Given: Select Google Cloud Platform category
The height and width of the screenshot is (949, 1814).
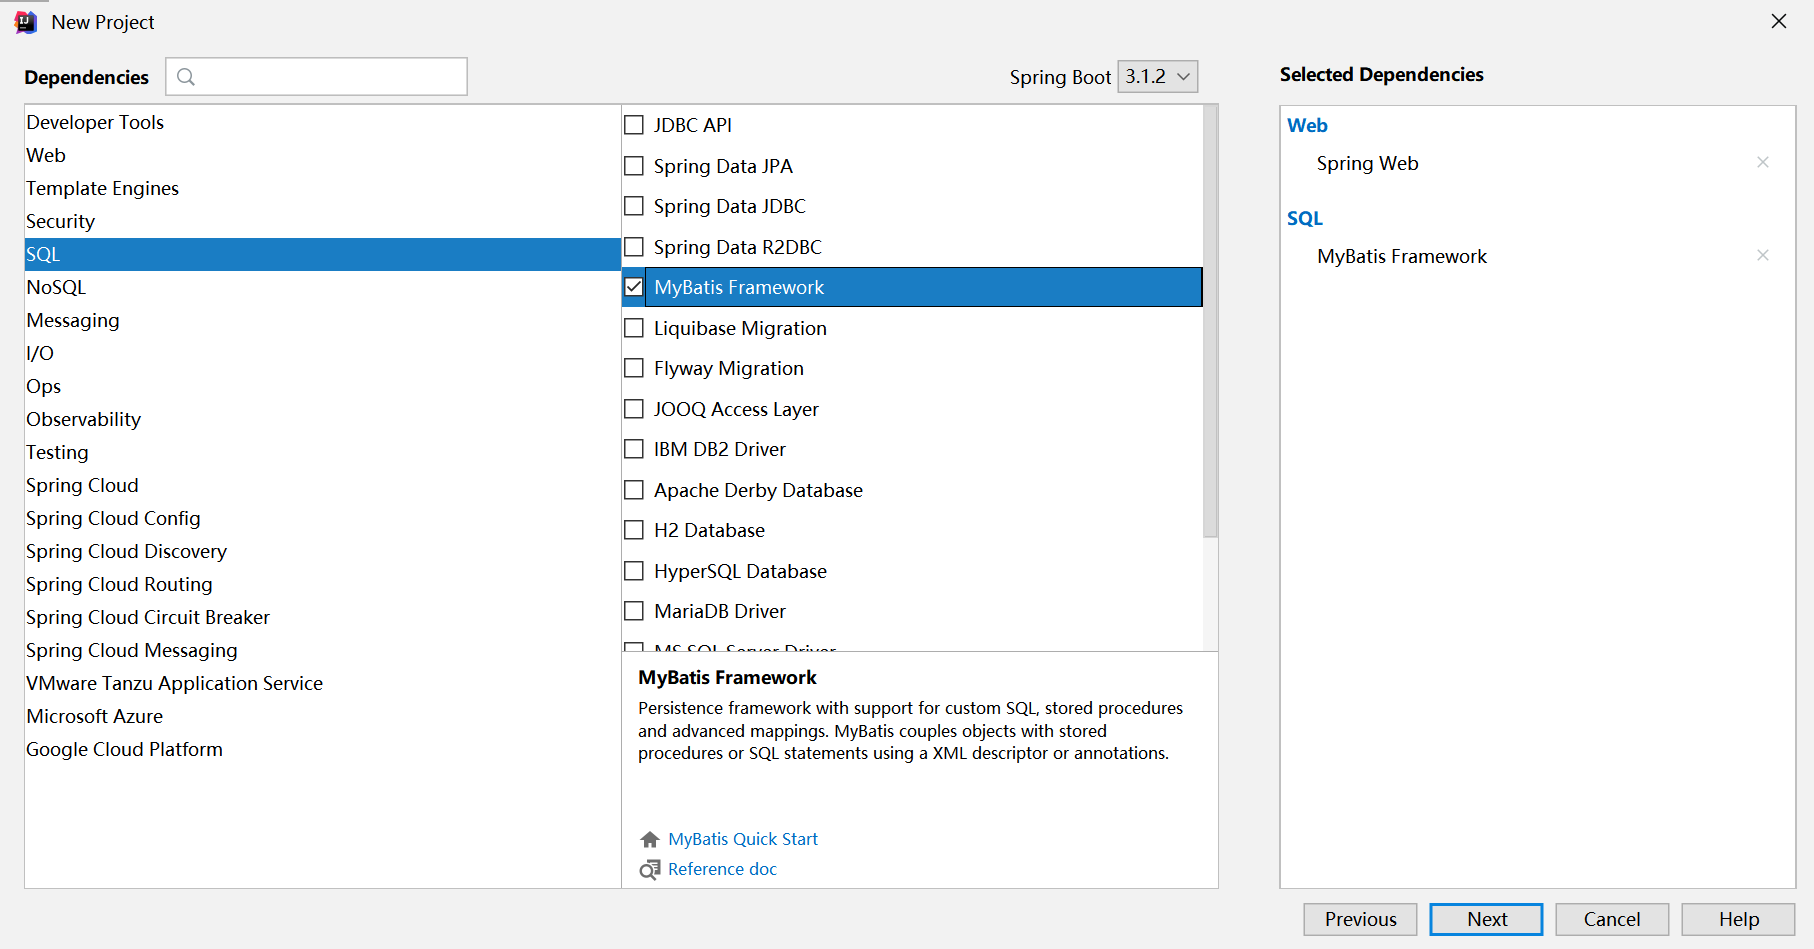Looking at the screenshot, I should [x=322, y=749].
